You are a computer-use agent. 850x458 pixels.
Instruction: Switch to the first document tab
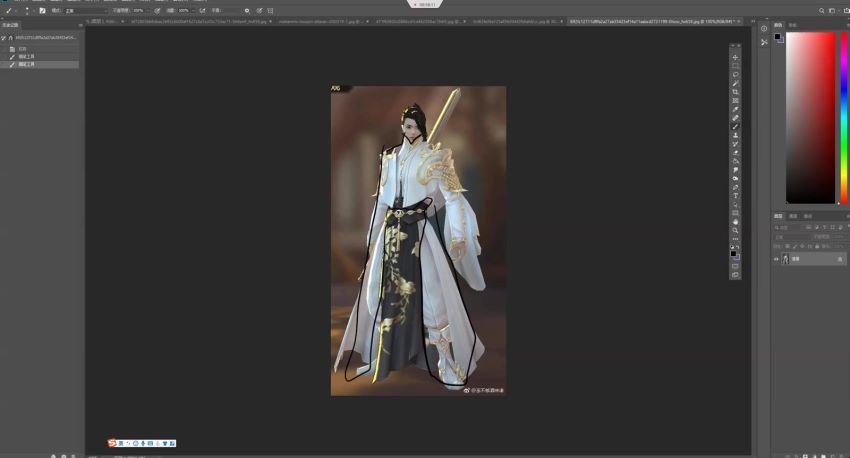point(106,22)
